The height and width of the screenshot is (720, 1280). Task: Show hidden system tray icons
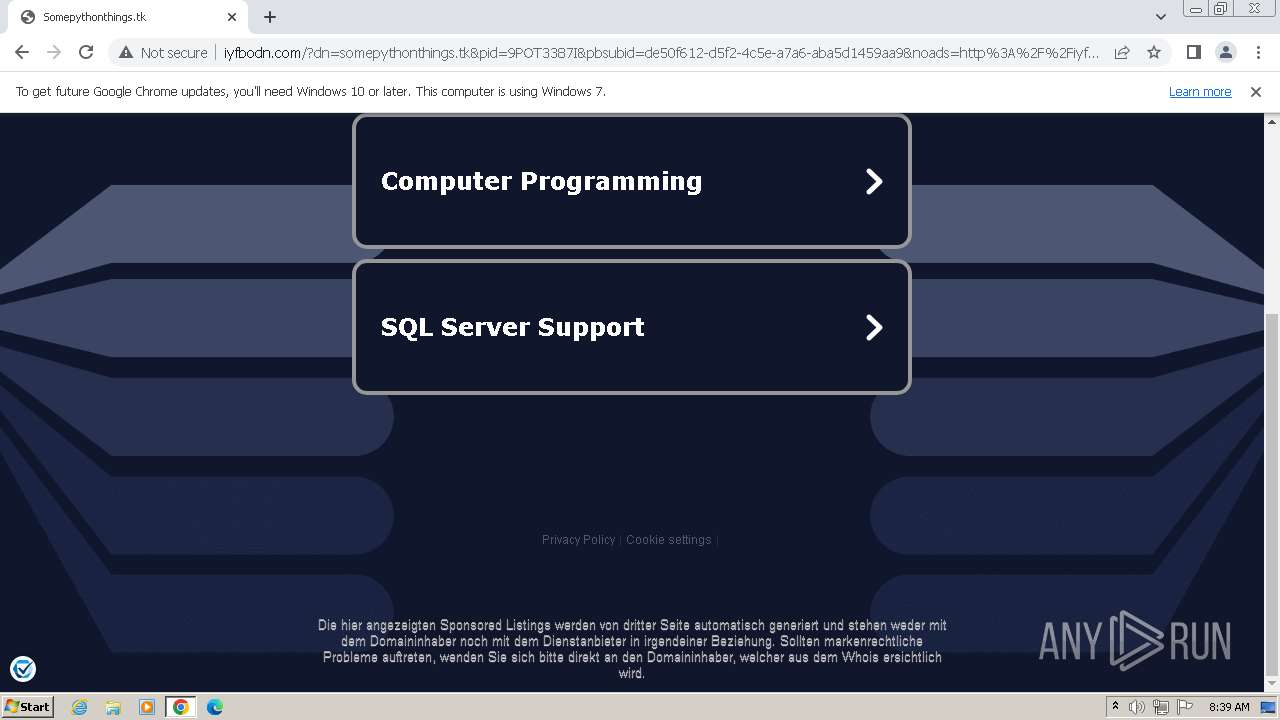tap(1115, 707)
